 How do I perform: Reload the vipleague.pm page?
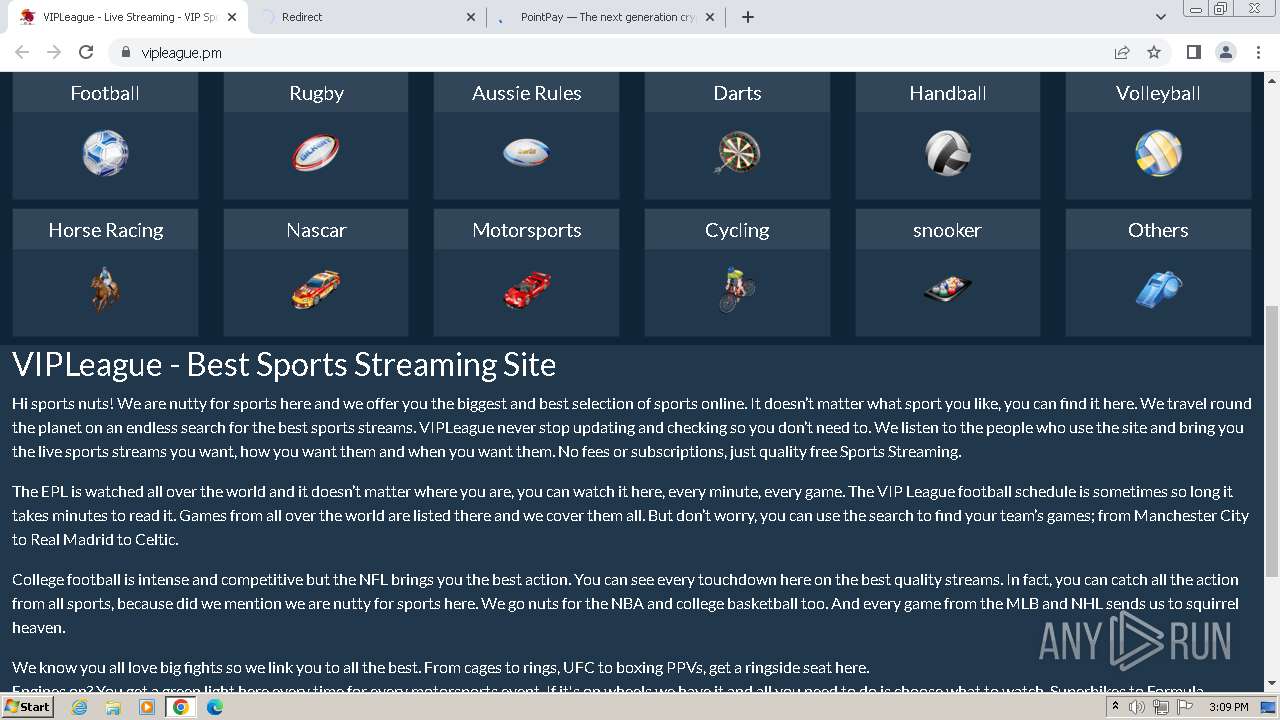[x=86, y=53]
